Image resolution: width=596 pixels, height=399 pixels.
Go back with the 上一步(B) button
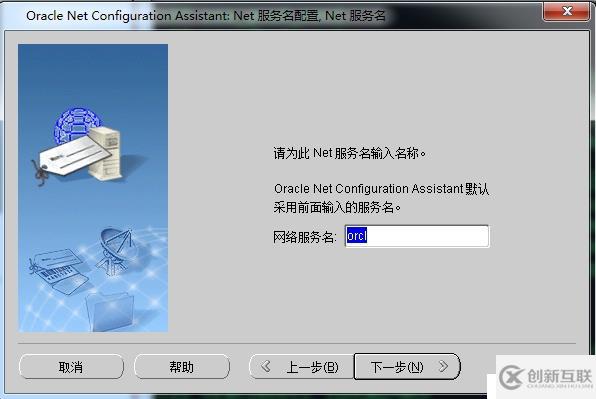[301, 367]
